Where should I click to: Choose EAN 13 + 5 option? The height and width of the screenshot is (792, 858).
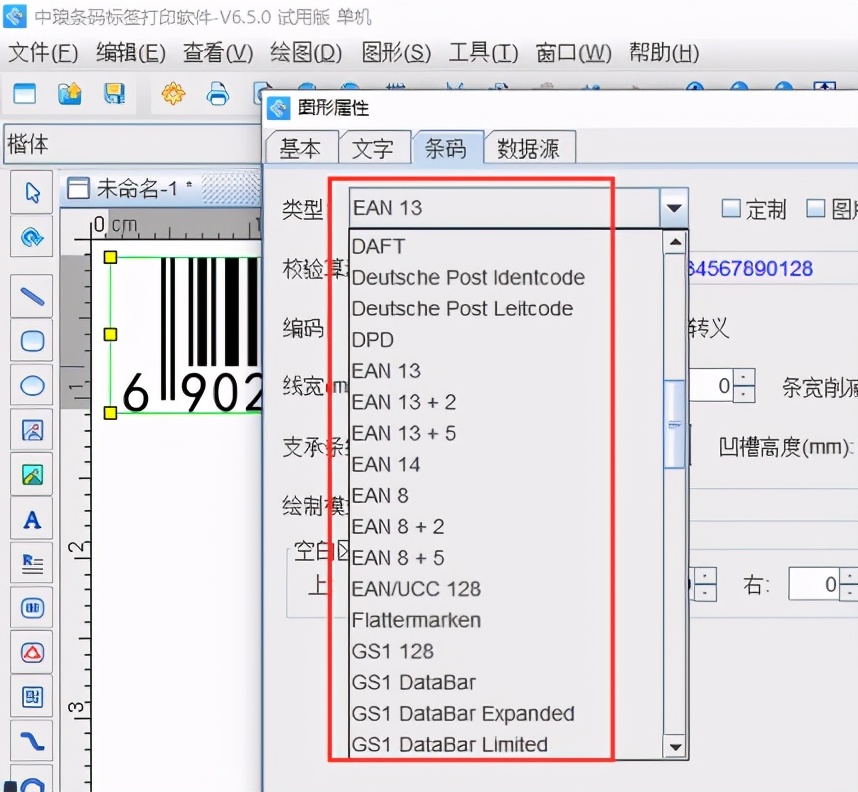click(x=506, y=433)
